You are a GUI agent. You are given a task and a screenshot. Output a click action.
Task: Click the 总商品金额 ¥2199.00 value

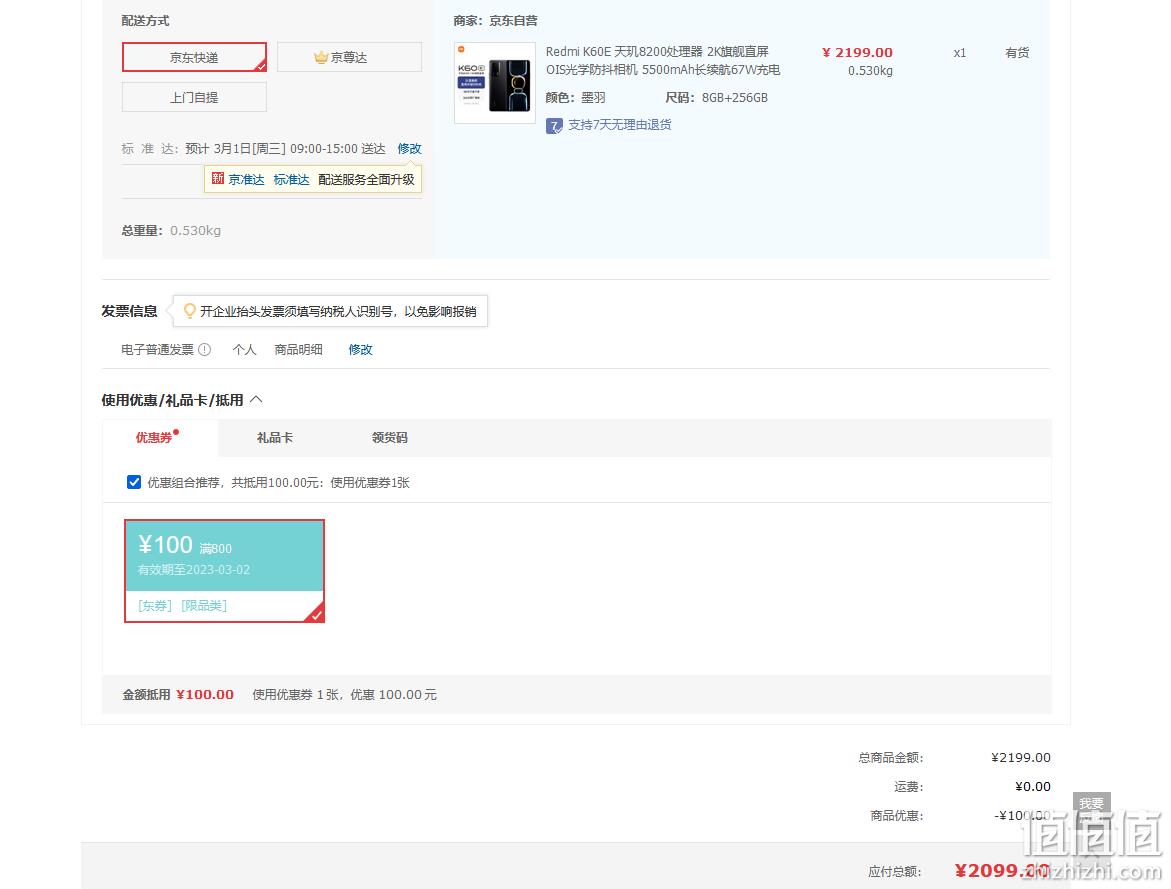[1021, 758]
